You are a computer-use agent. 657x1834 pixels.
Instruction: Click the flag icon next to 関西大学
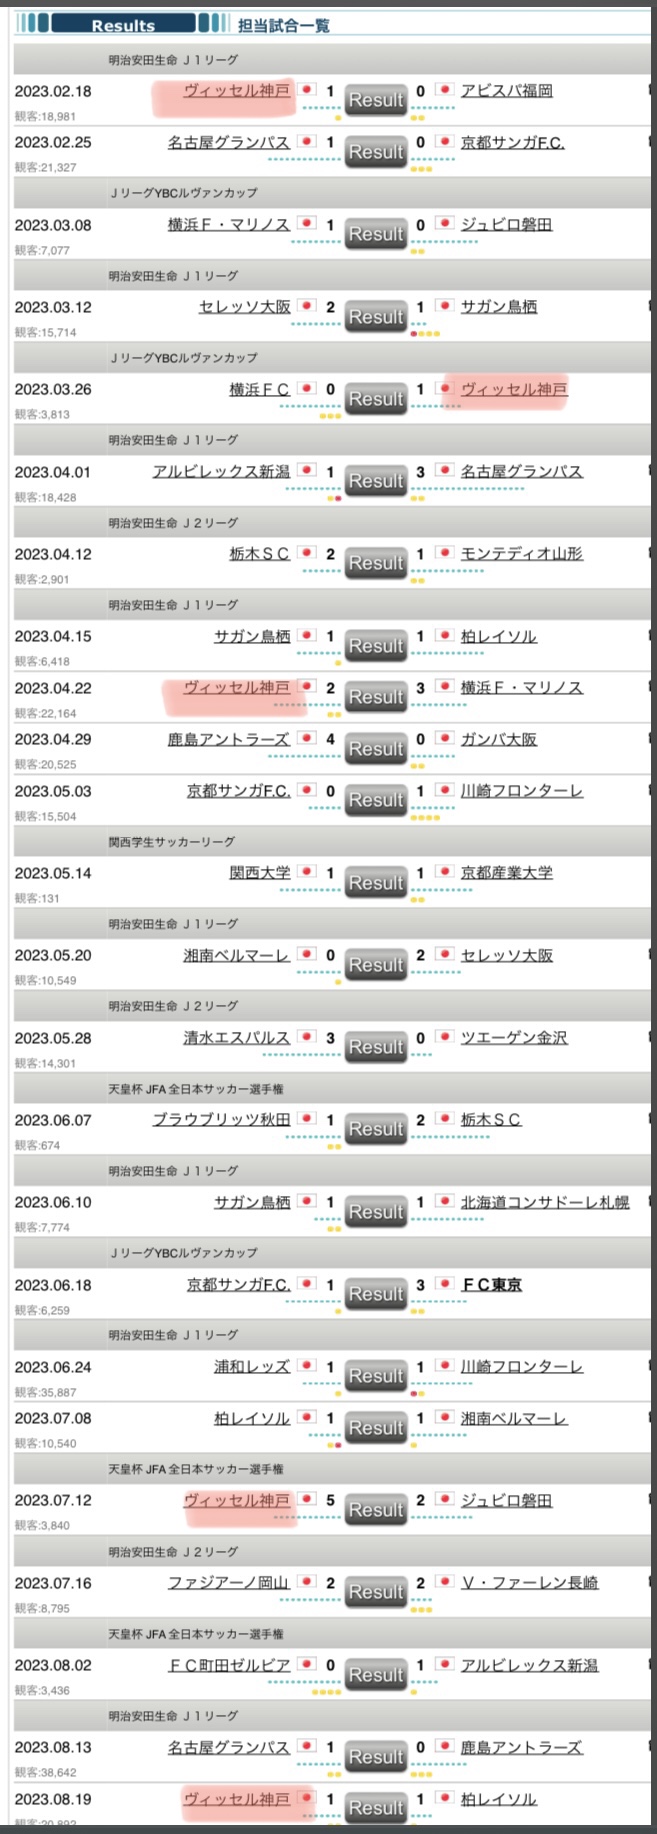click(x=308, y=872)
